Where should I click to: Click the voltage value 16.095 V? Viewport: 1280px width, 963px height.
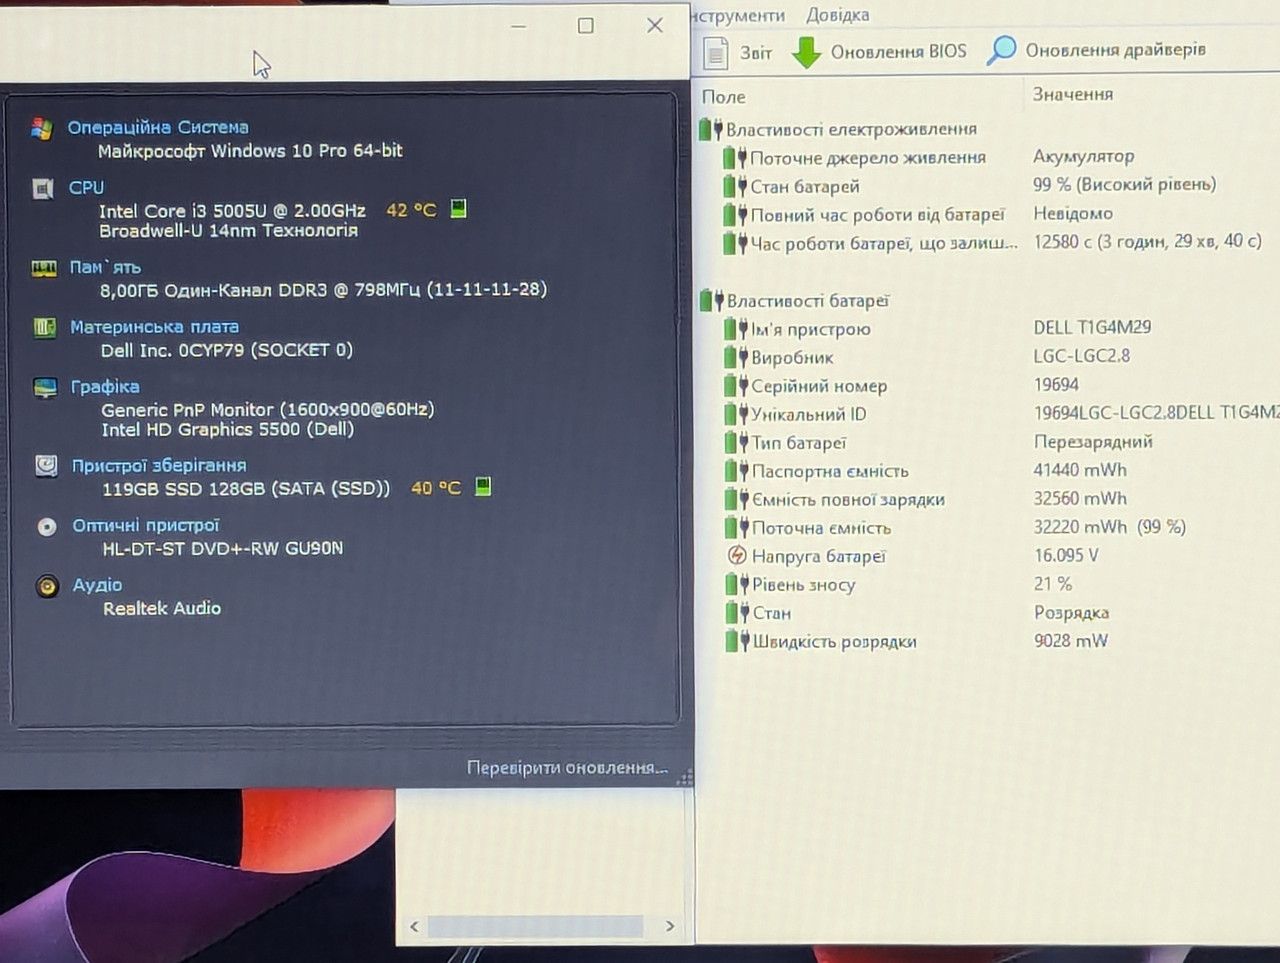tap(1066, 555)
